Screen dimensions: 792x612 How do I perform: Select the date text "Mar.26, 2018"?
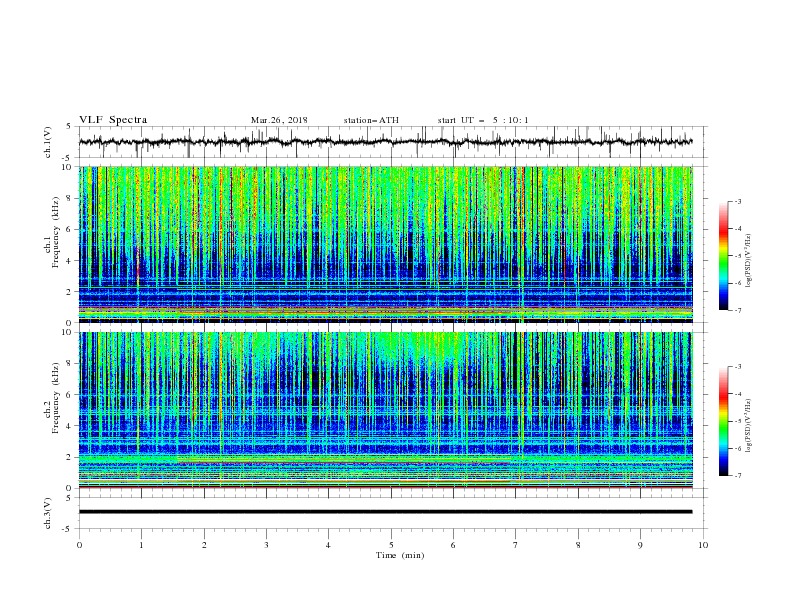coord(279,120)
